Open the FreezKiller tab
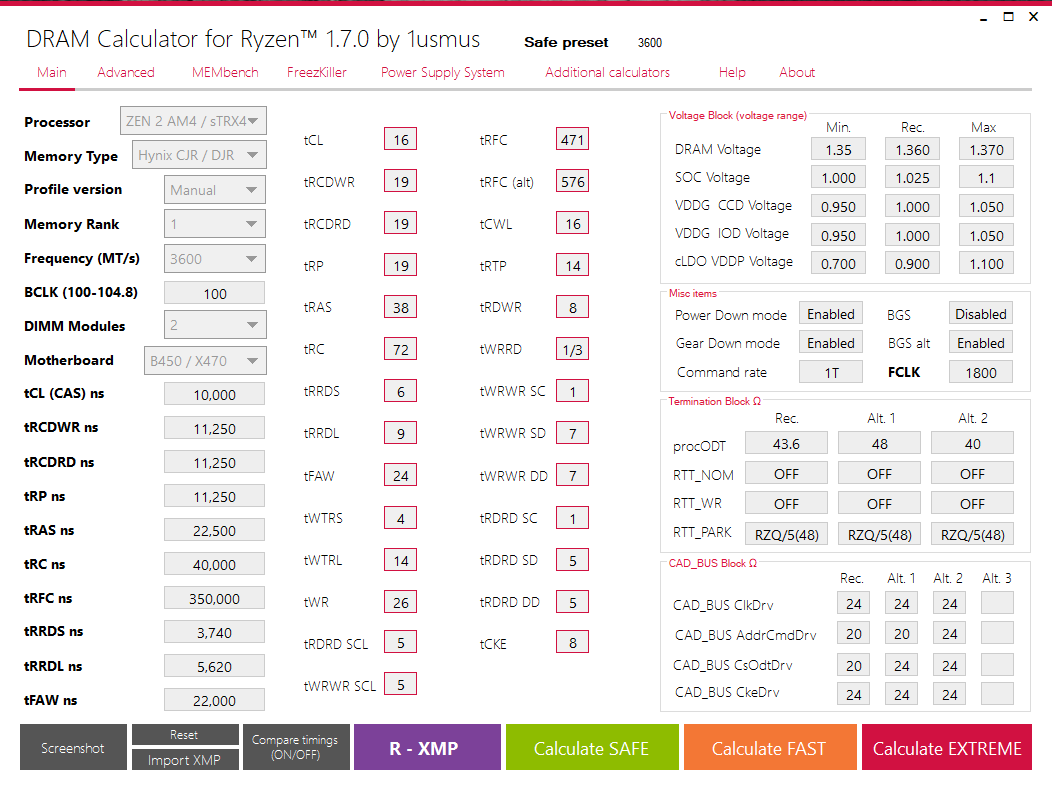Screen dimensions: 1052x791 [x=317, y=72]
